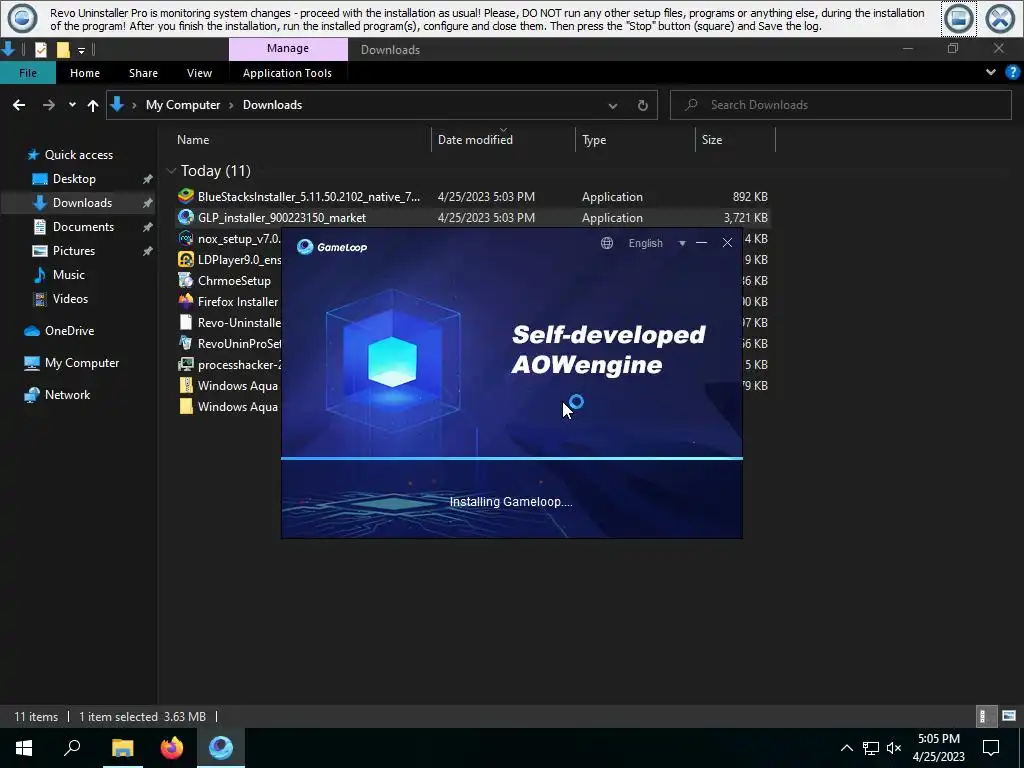Viewport: 1024px width, 768px height.
Task: Click the muted volume tray icon
Action: 894,748
